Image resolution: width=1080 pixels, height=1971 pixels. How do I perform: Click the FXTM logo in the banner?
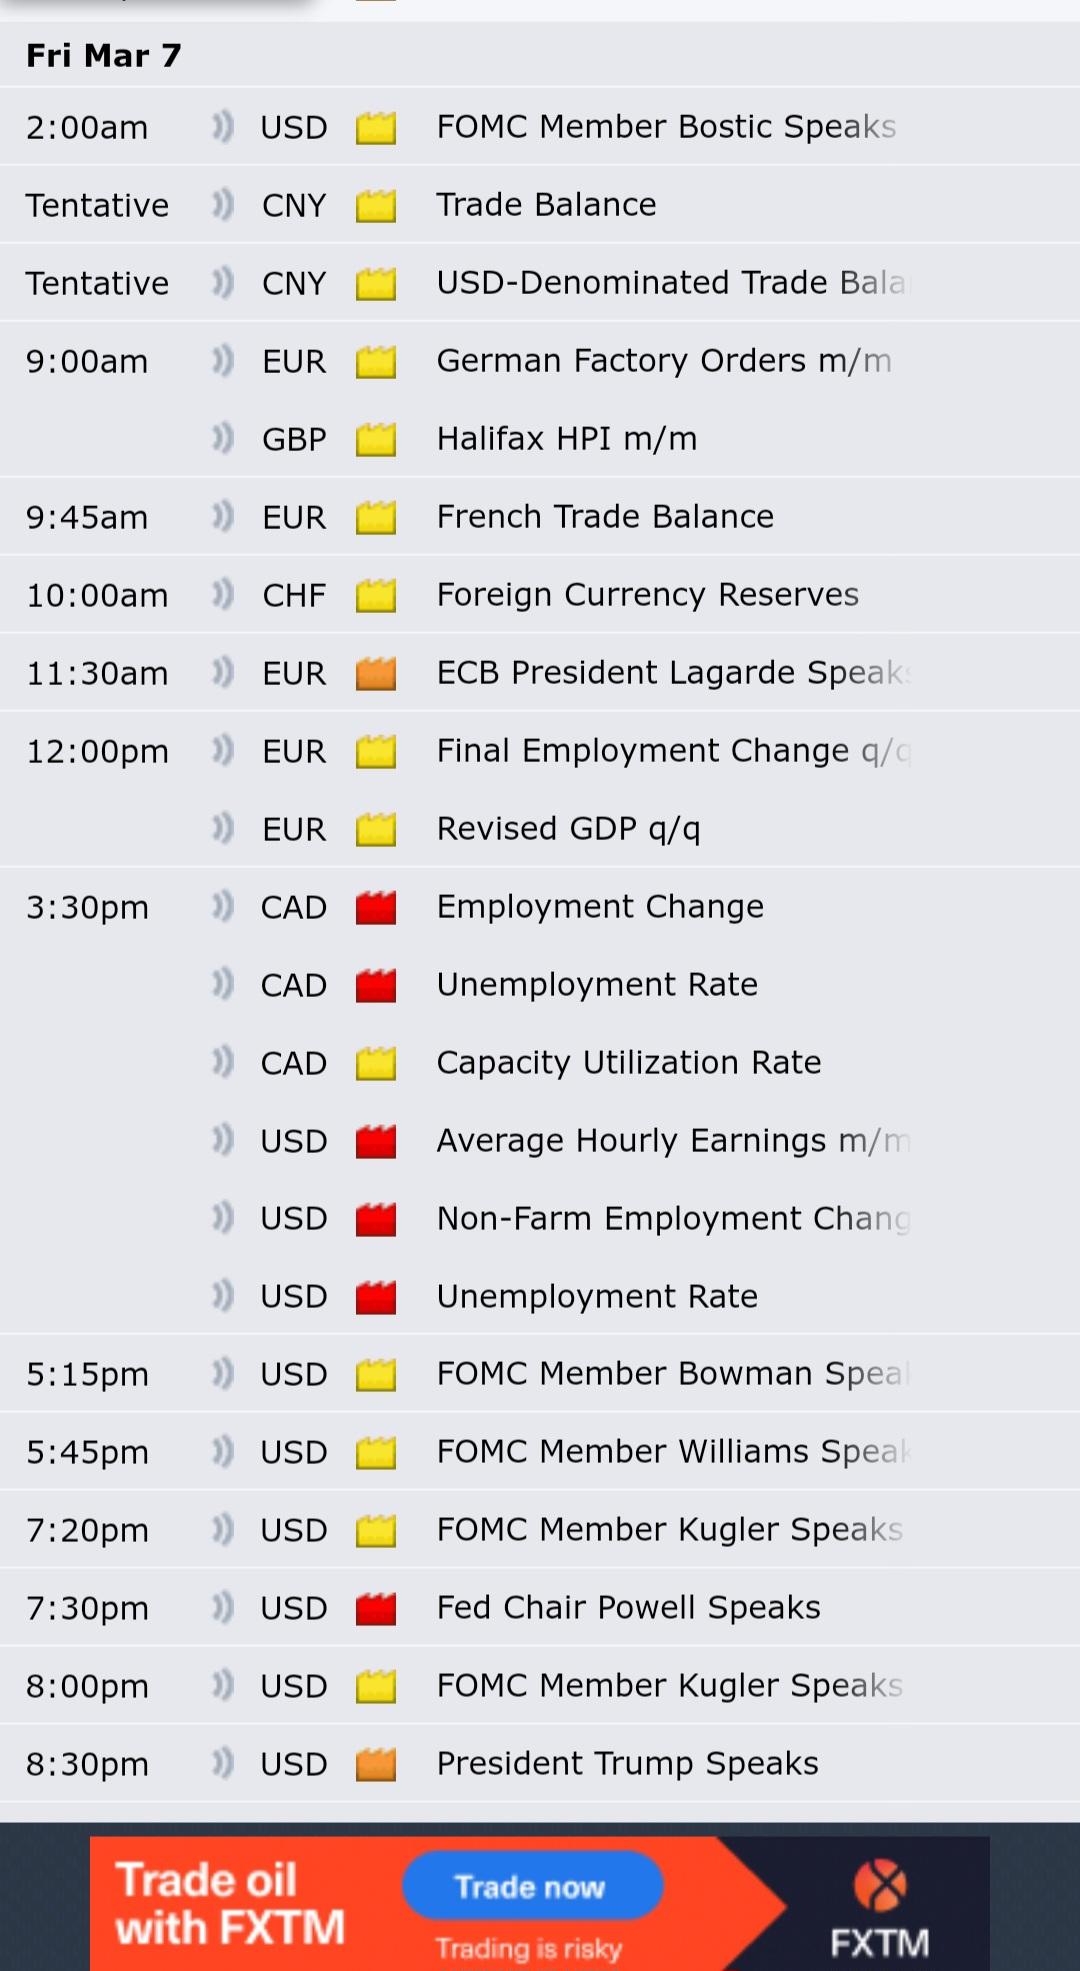(x=880, y=1909)
